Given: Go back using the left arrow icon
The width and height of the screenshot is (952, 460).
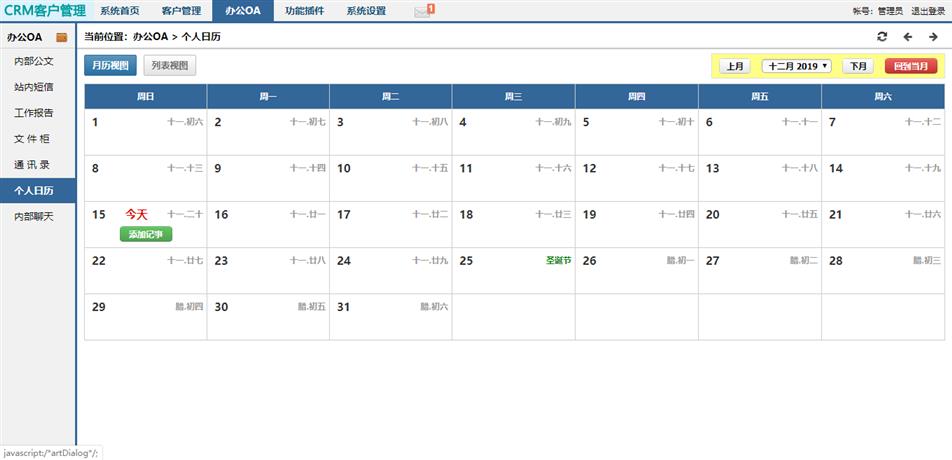Looking at the screenshot, I should click(x=908, y=37).
